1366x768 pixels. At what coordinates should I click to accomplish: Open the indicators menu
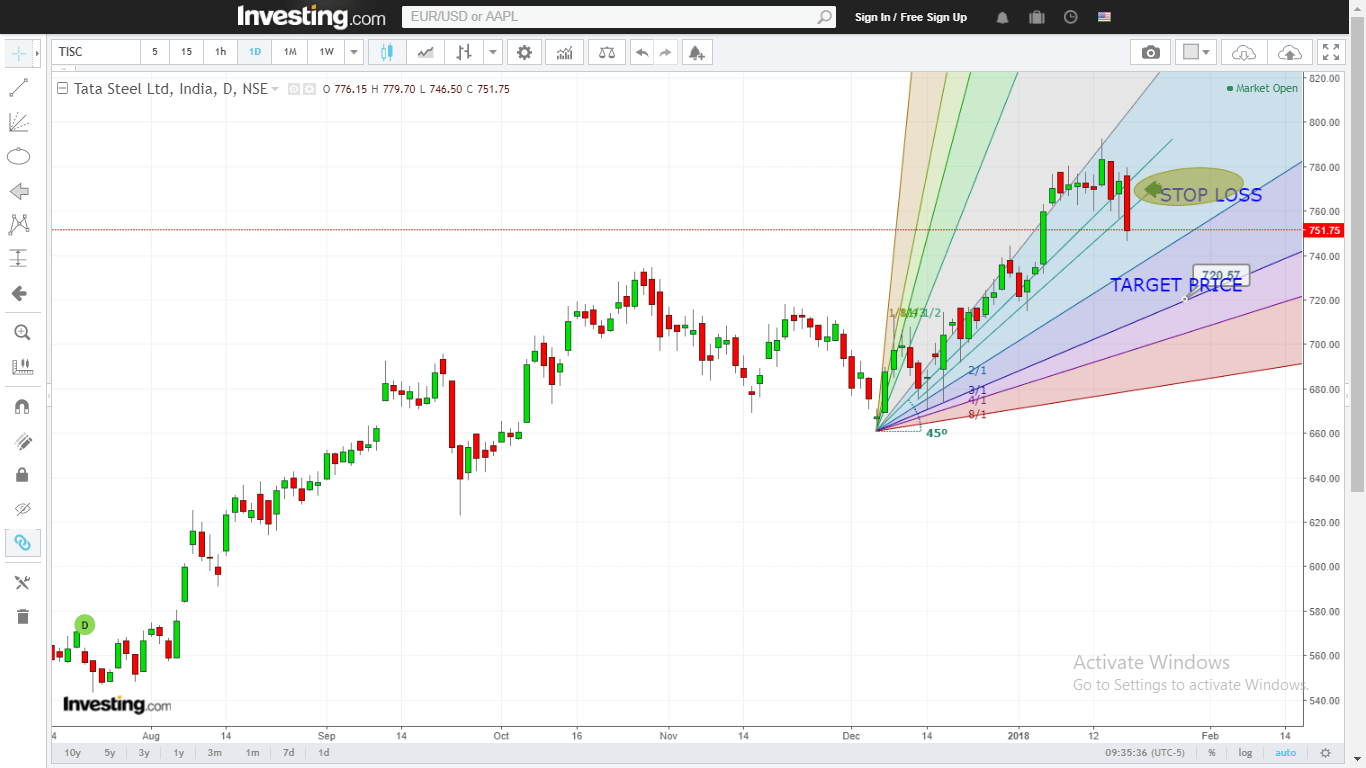(565, 52)
